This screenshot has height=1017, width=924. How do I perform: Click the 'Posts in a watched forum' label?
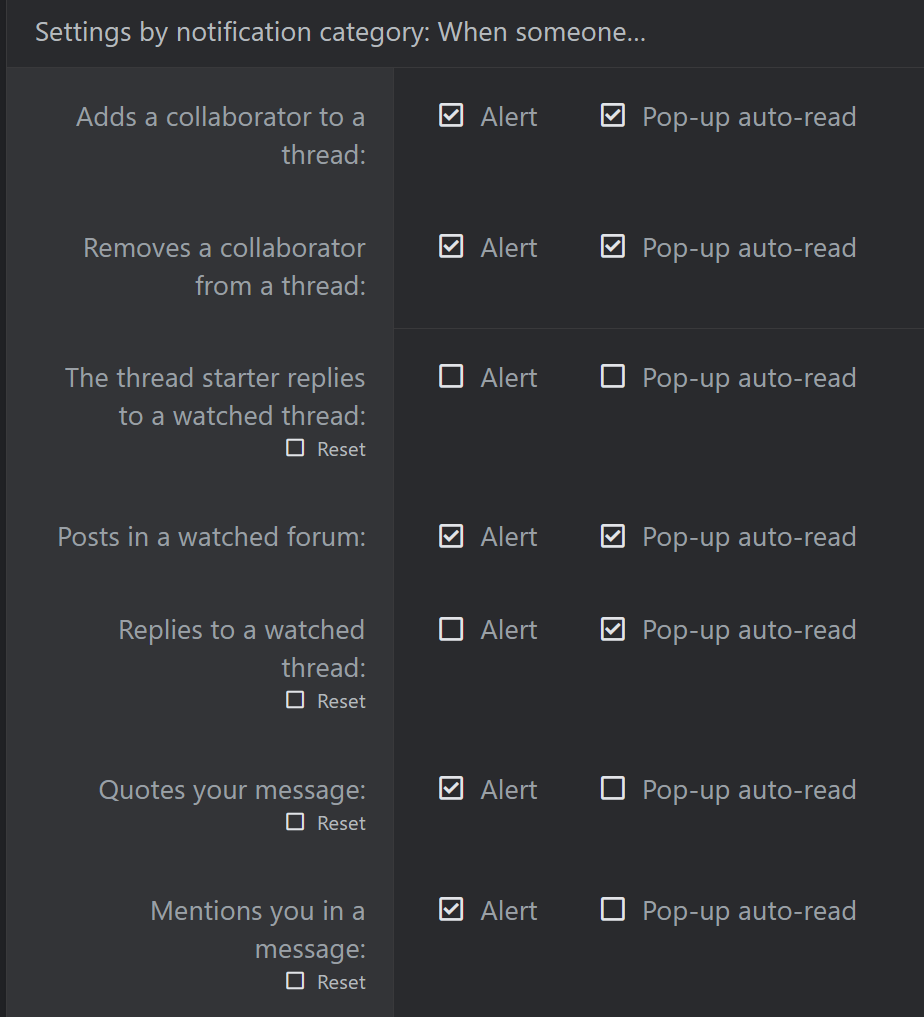tap(211, 537)
